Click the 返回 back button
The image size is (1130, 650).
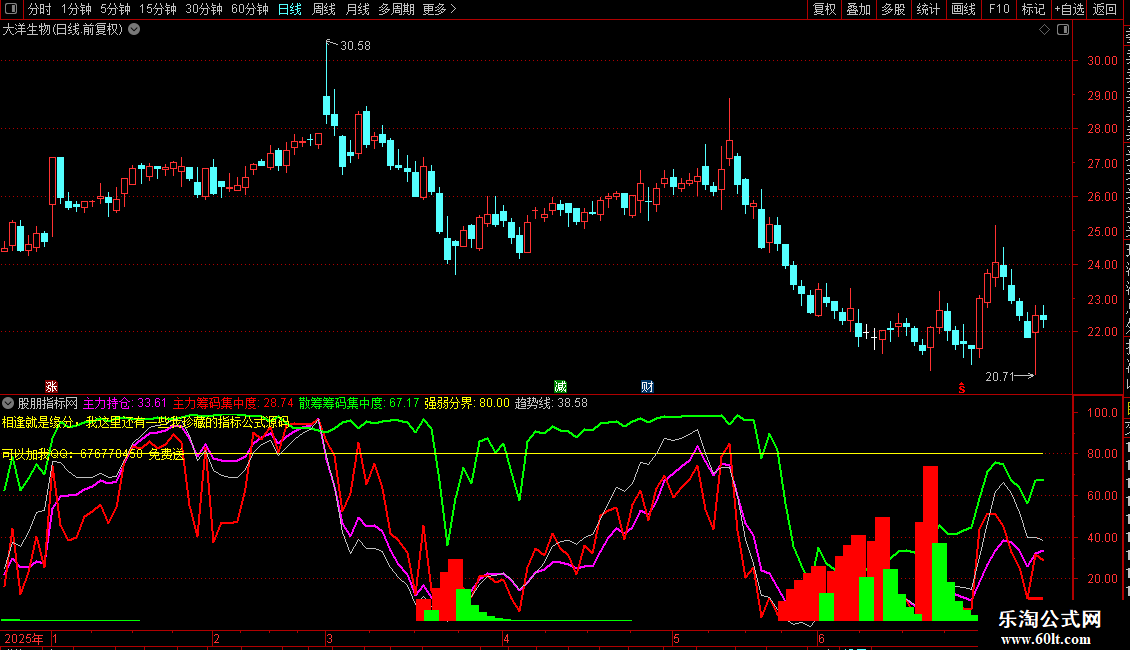(1105, 9)
